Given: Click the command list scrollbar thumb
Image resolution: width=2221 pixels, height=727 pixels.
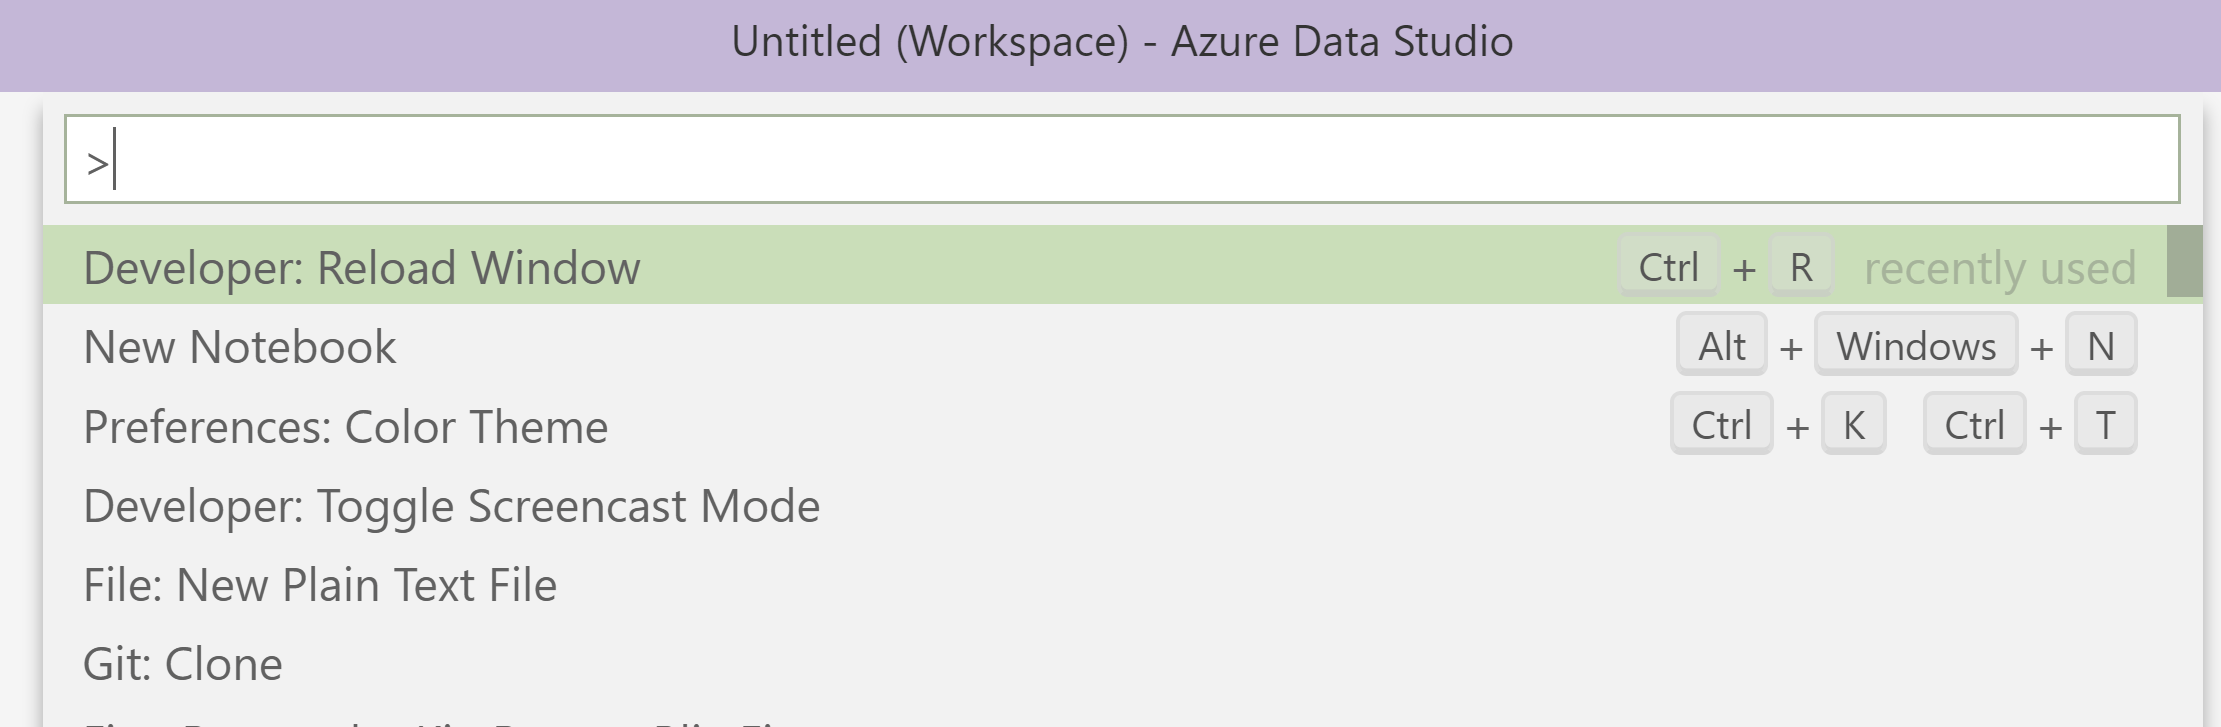Looking at the screenshot, I should 2184,262.
